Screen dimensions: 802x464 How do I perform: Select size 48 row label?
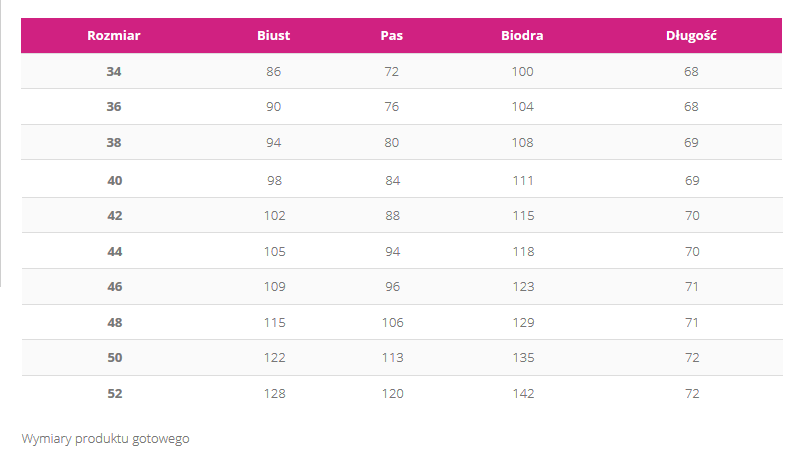click(x=114, y=323)
